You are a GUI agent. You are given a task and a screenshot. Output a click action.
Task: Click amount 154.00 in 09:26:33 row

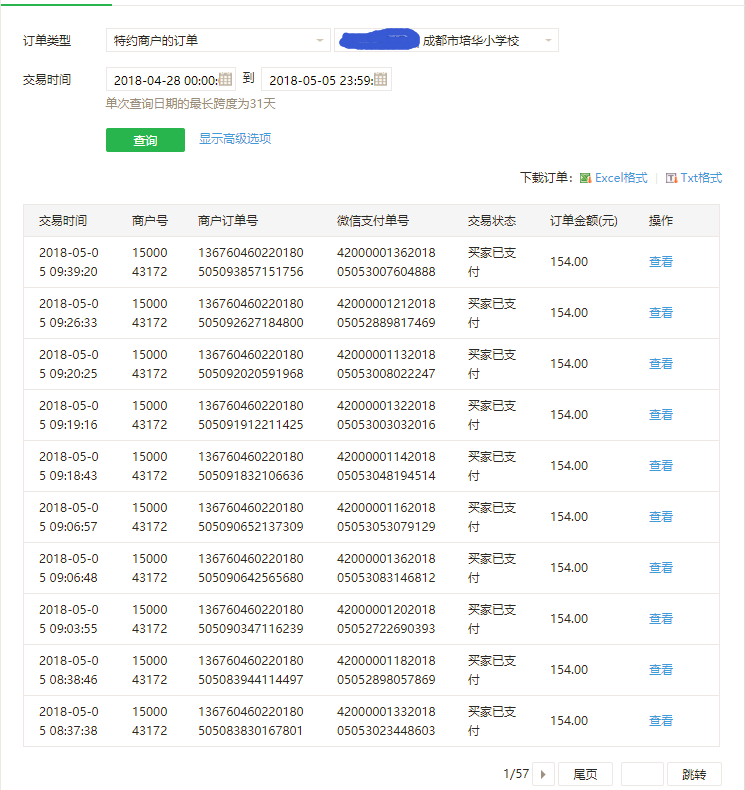tap(569, 313)
